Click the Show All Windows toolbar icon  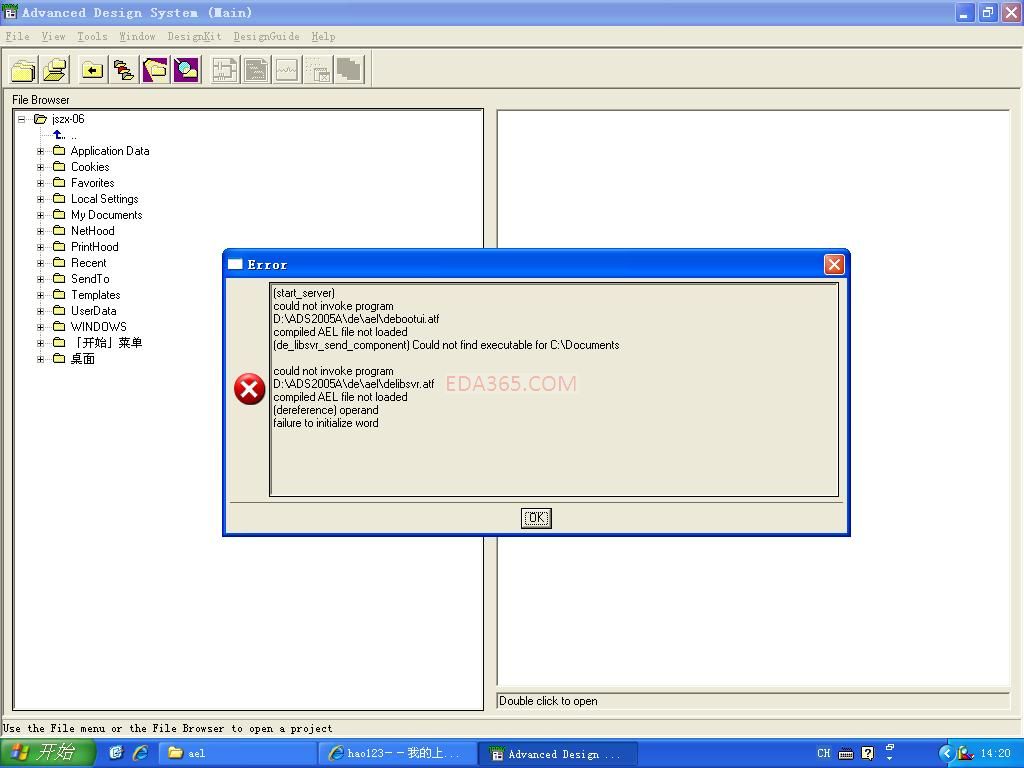pyautogui.click(x=350, y=69)
